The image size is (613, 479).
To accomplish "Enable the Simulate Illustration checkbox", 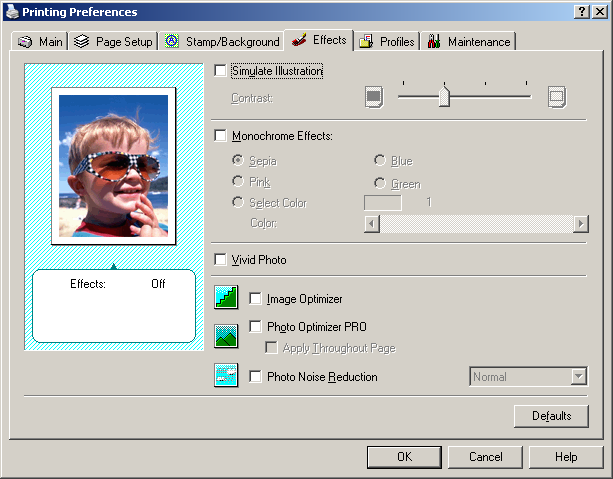I will pos(221,71).
